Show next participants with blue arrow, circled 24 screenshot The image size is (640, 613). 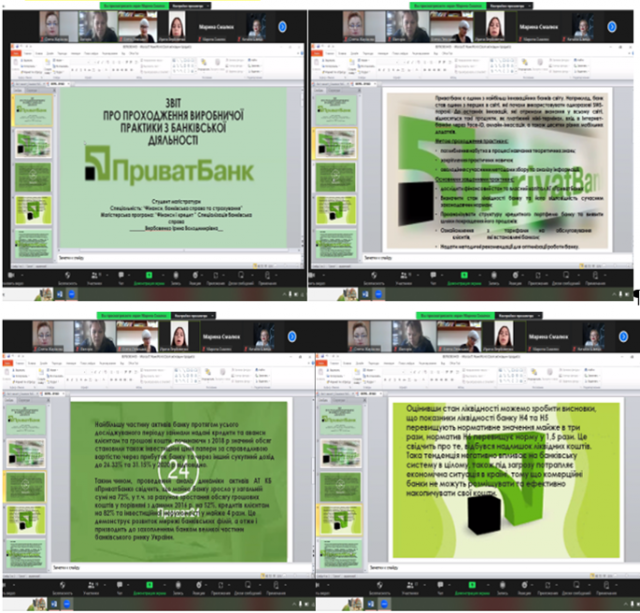tap(292, 337)
